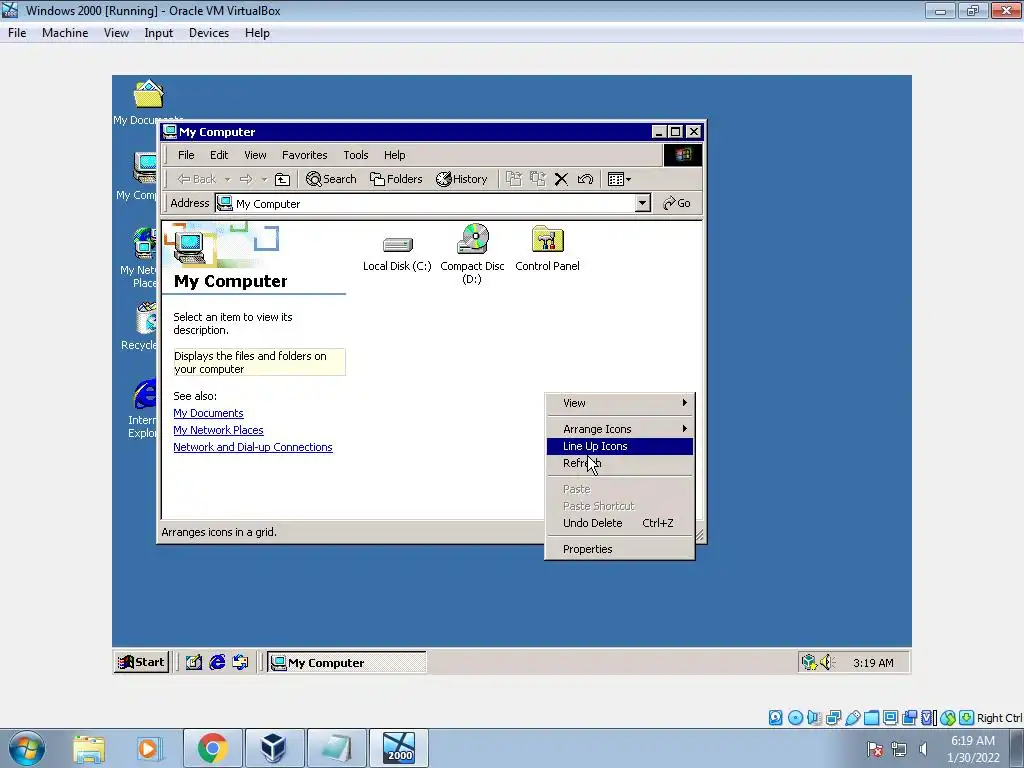Click the guest clock showing 3:19 AM

[x=873, y=663]
